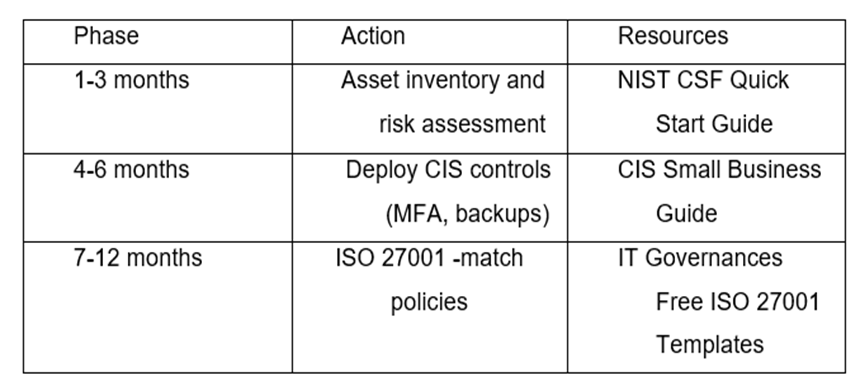
Task: Click the IT Governances resource text
Action: click(x=700, y=258)
